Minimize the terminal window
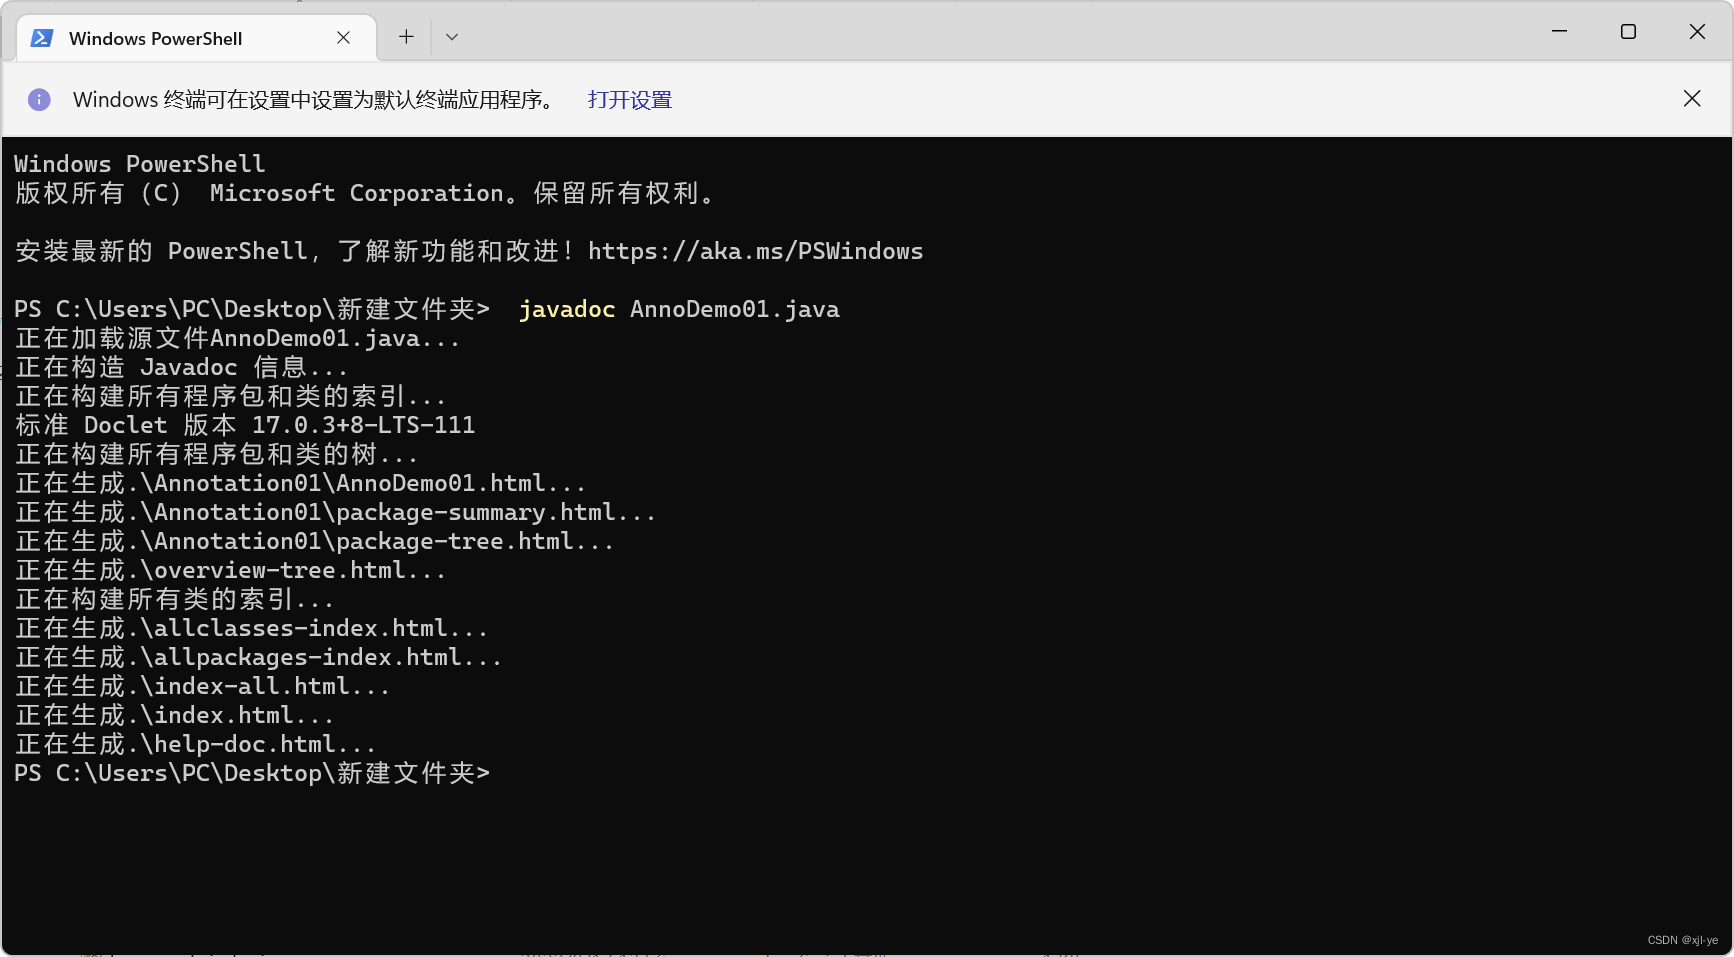This screenshot has width=1734, height=957. coord(1559,31)
